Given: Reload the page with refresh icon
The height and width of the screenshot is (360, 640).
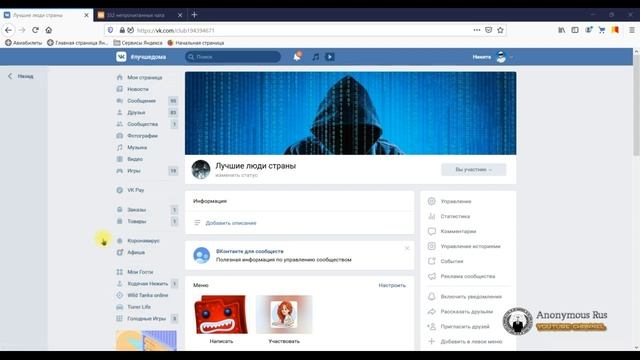Looking at the screenshot, I should (35, 30).
